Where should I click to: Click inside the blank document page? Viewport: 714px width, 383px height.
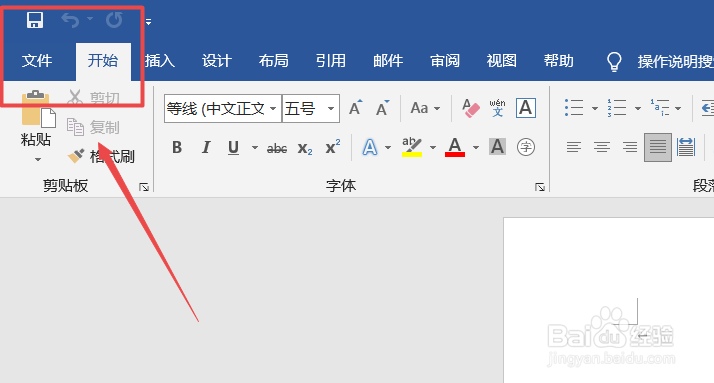pyautogui.click(x=609, y=301)
